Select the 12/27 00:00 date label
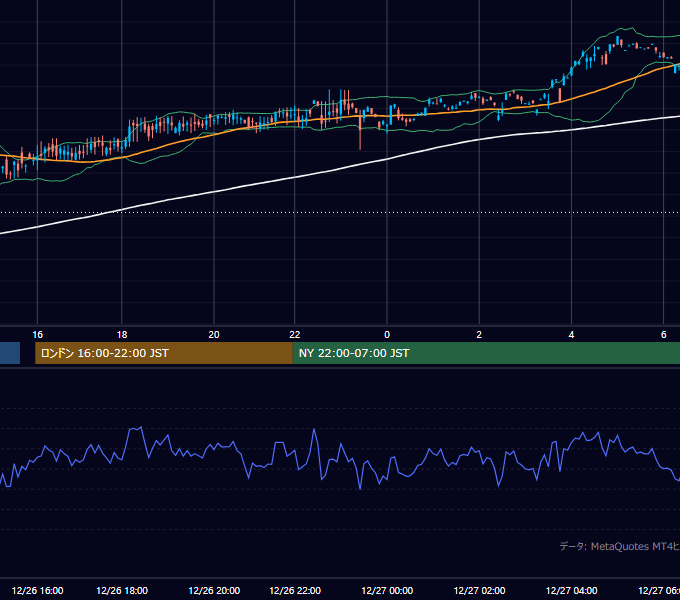The image size is (680, 600). (x=387, y=590)
